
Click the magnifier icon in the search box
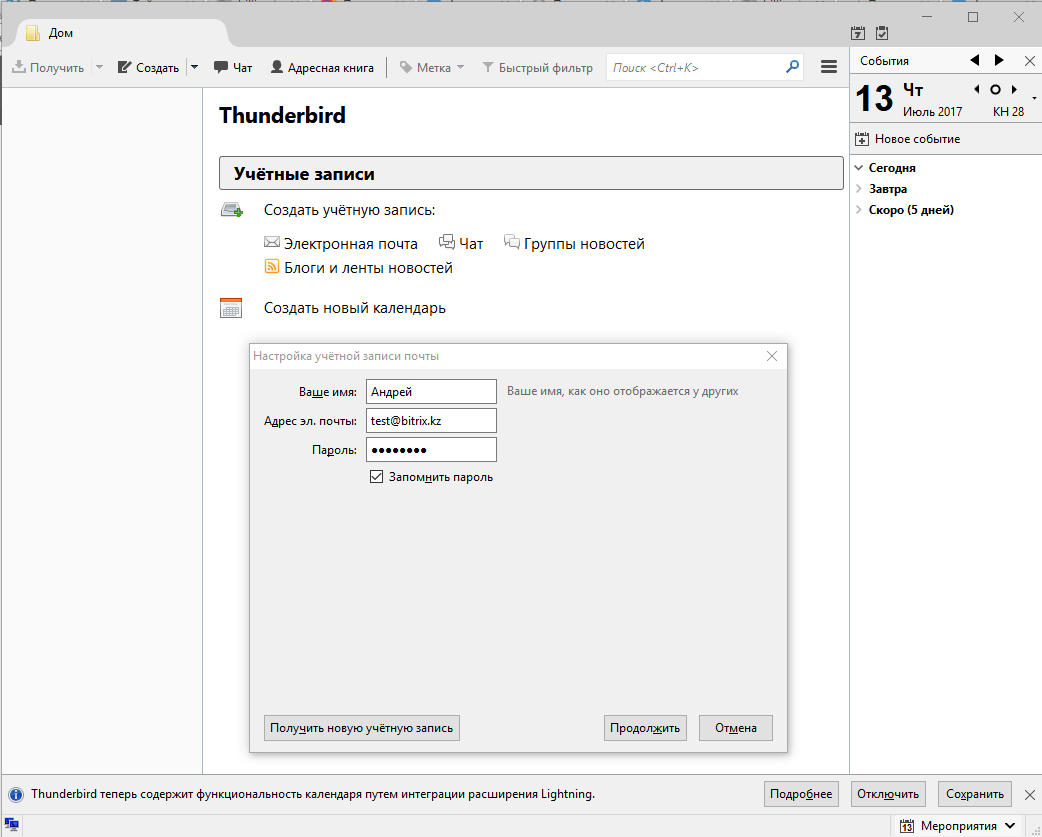tap(791, 67)
